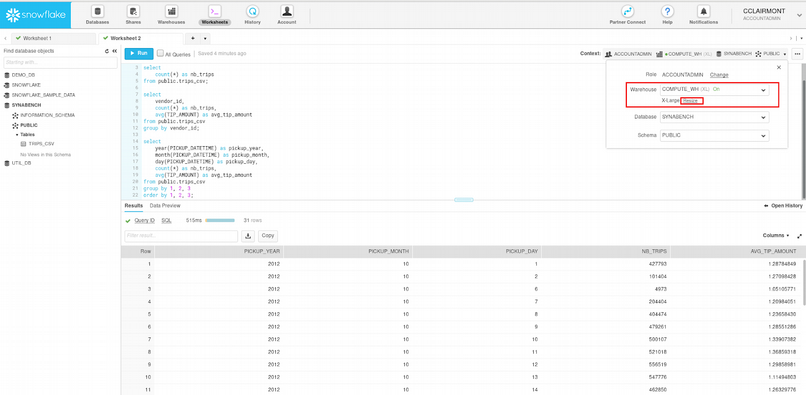Select the Results tab
The image size is (806, 395).
[134, 206]
